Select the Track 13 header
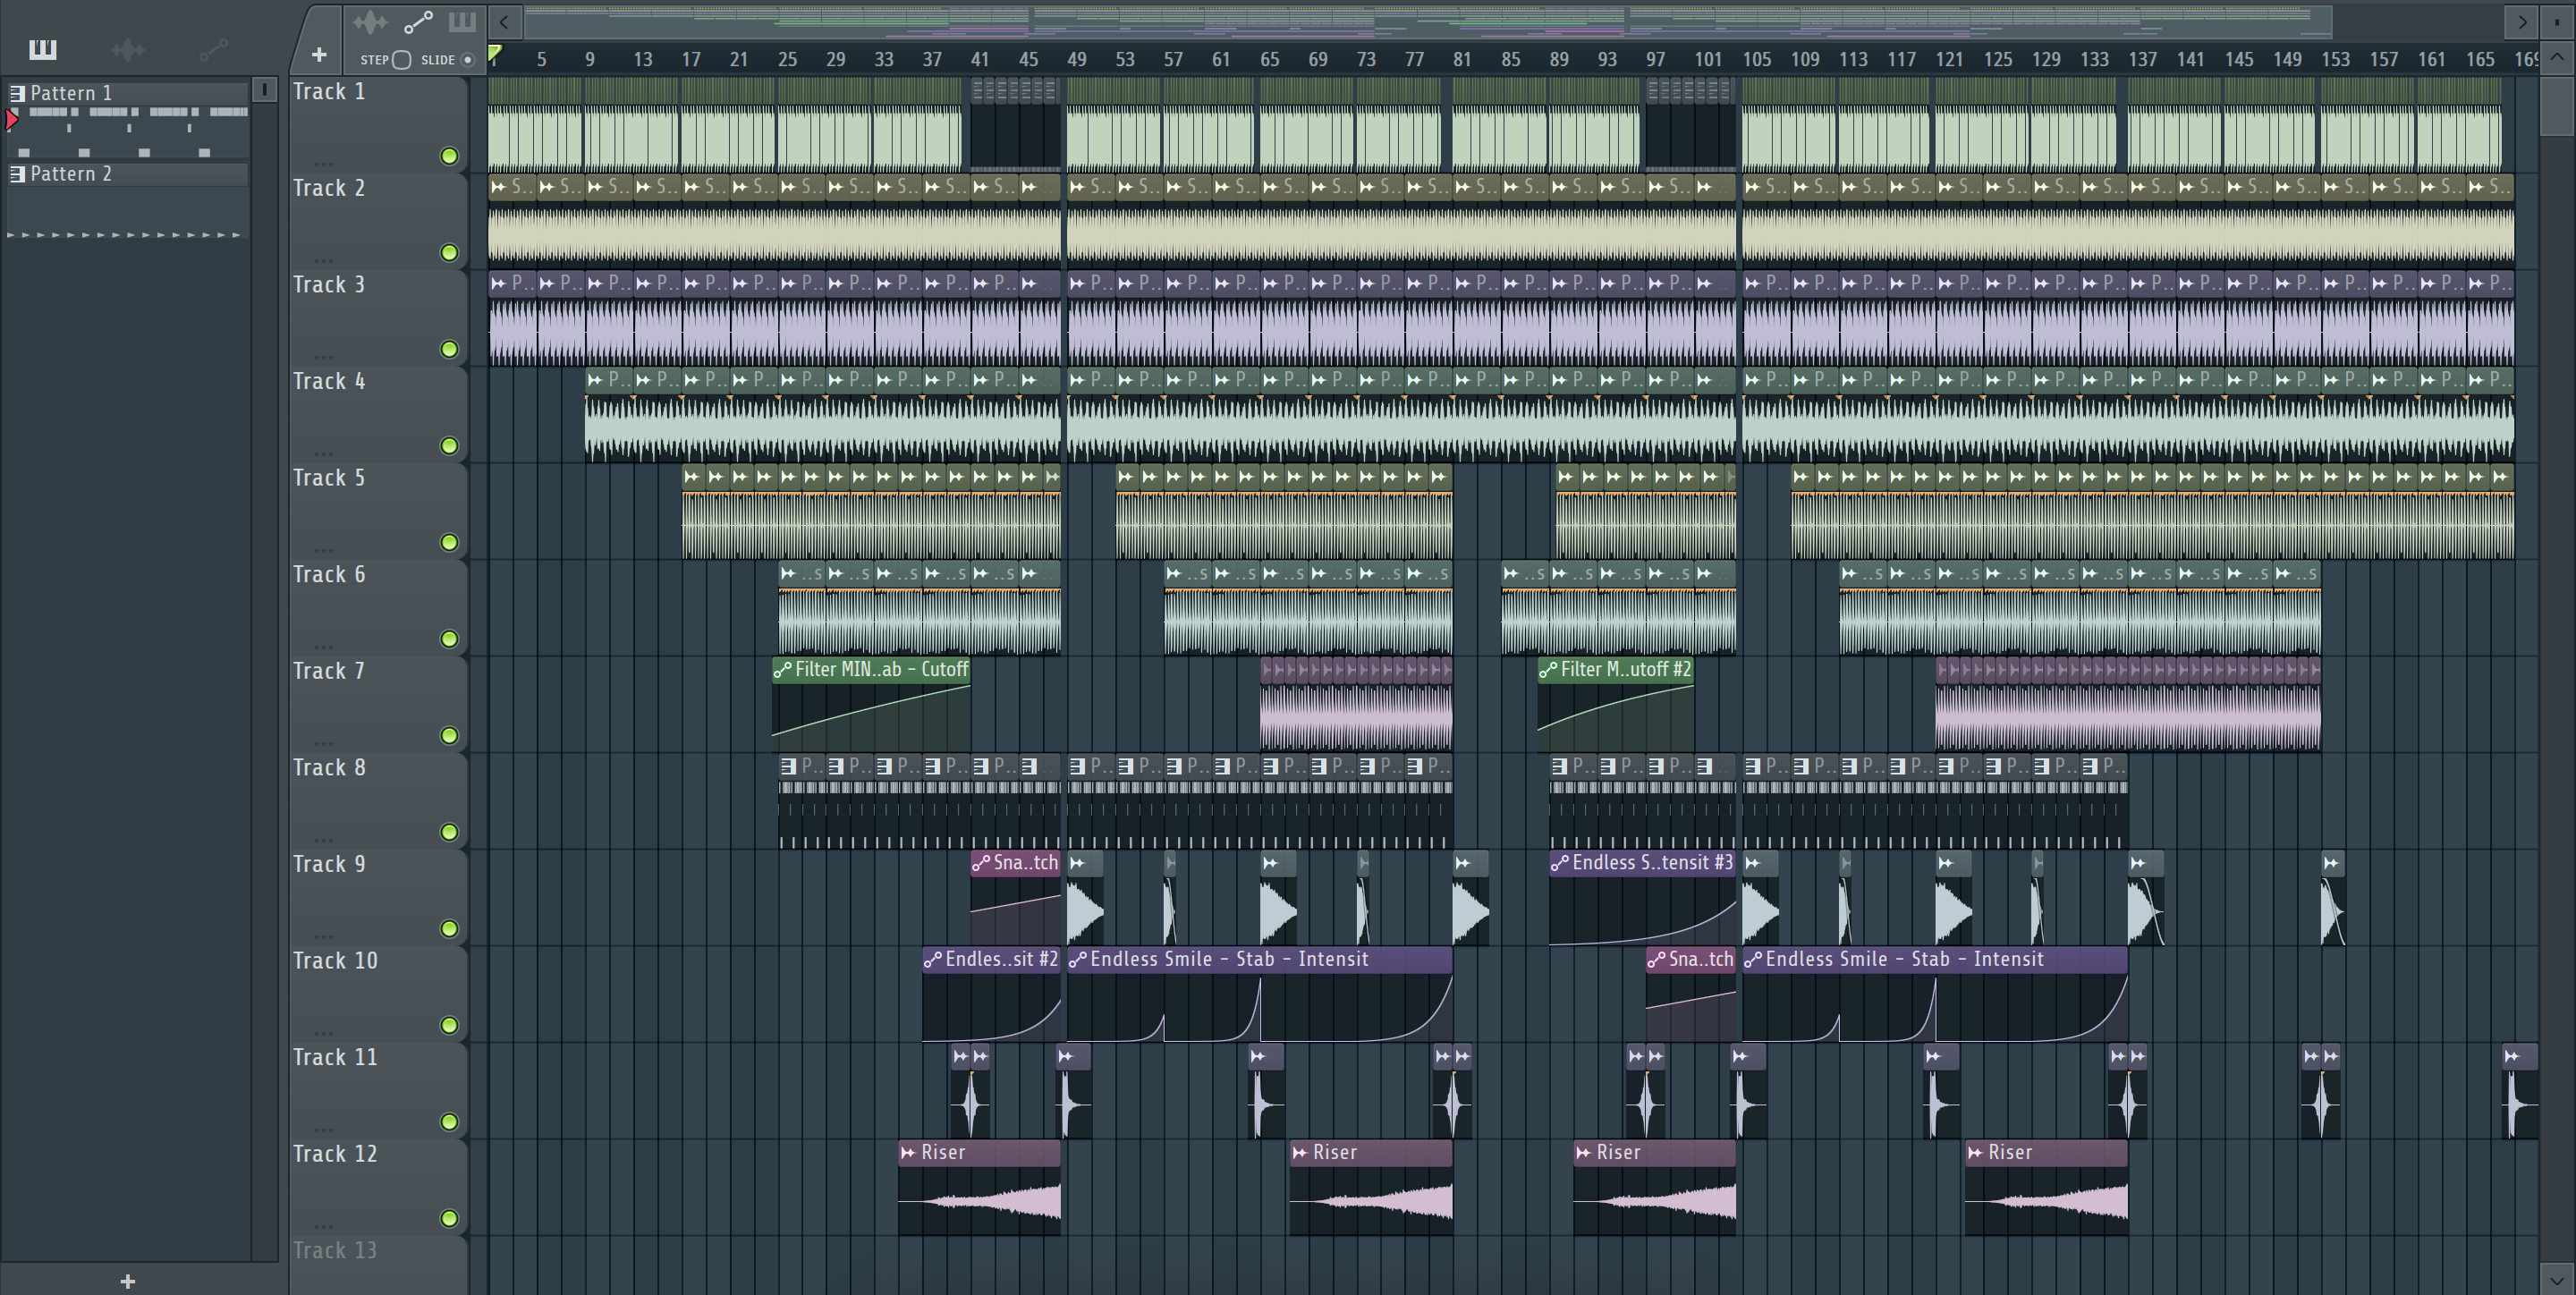Viewport: 2576px width, 1295px height. 378,1265
